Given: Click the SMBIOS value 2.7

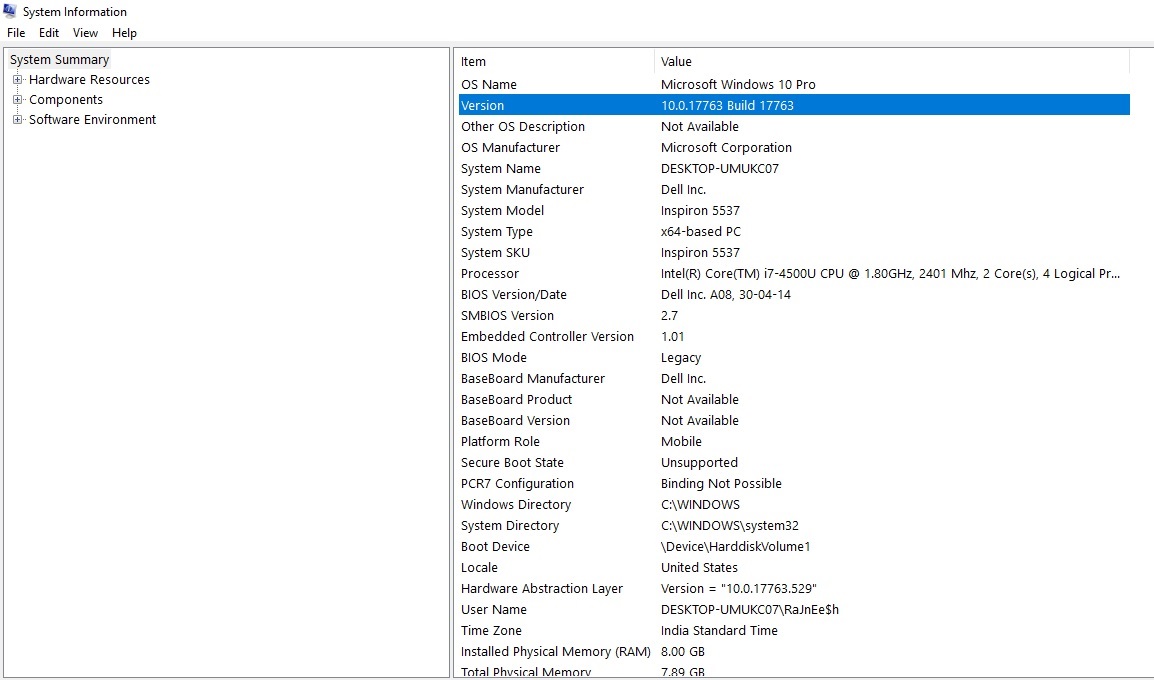Looking at the screenshot, I should 669,315.
